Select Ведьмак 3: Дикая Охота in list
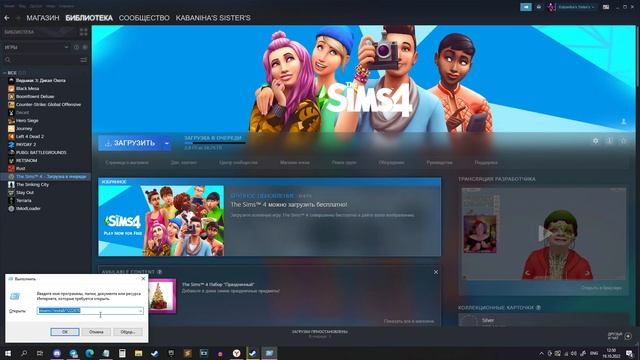Screen dimensions: 640x360 tap(41, 80)
